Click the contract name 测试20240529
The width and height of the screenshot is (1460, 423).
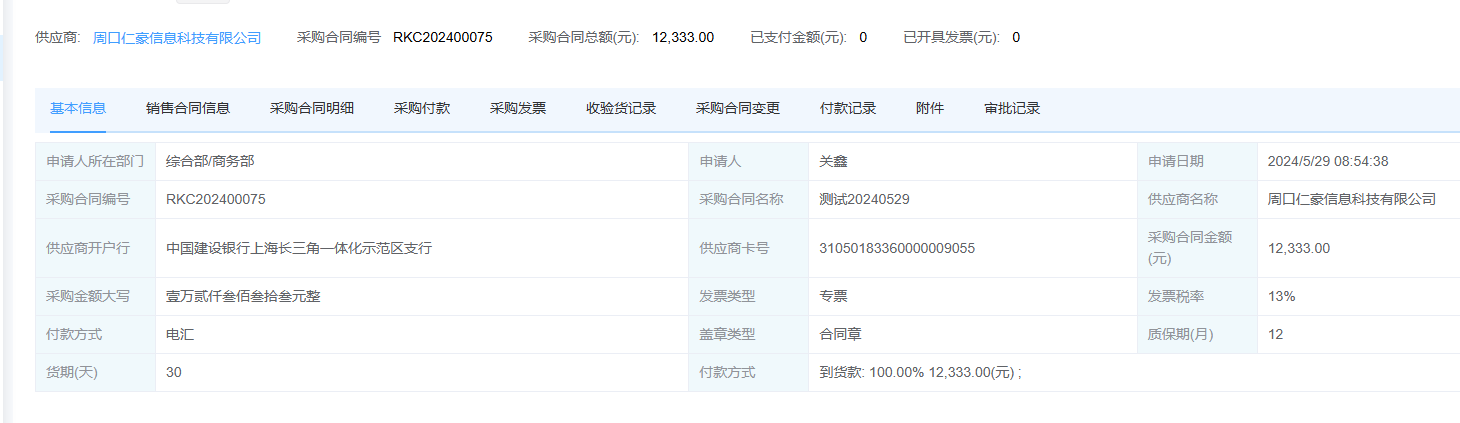pos(864,199)
